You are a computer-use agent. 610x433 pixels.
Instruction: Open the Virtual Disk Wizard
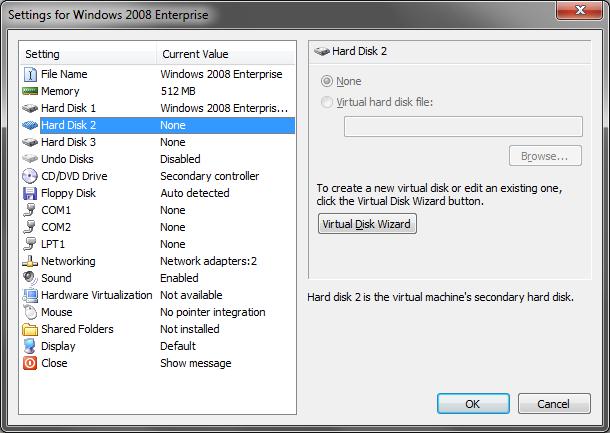click(367, 224)
